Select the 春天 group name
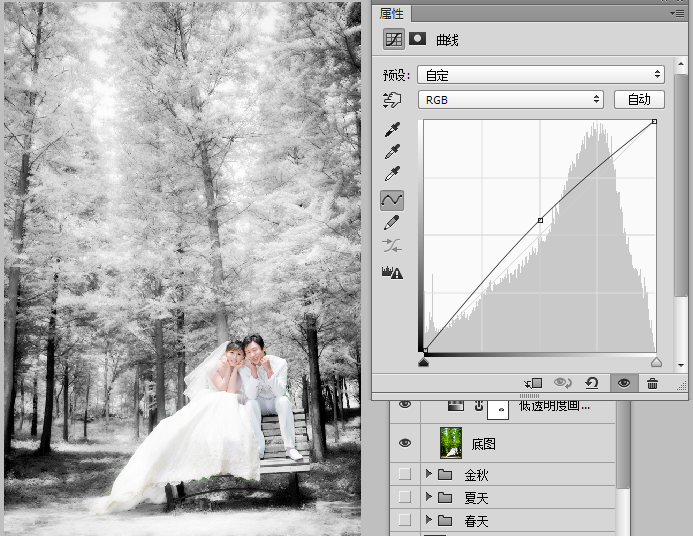The image size is (693, 536). pyautogui.click(x=476, y=521)
